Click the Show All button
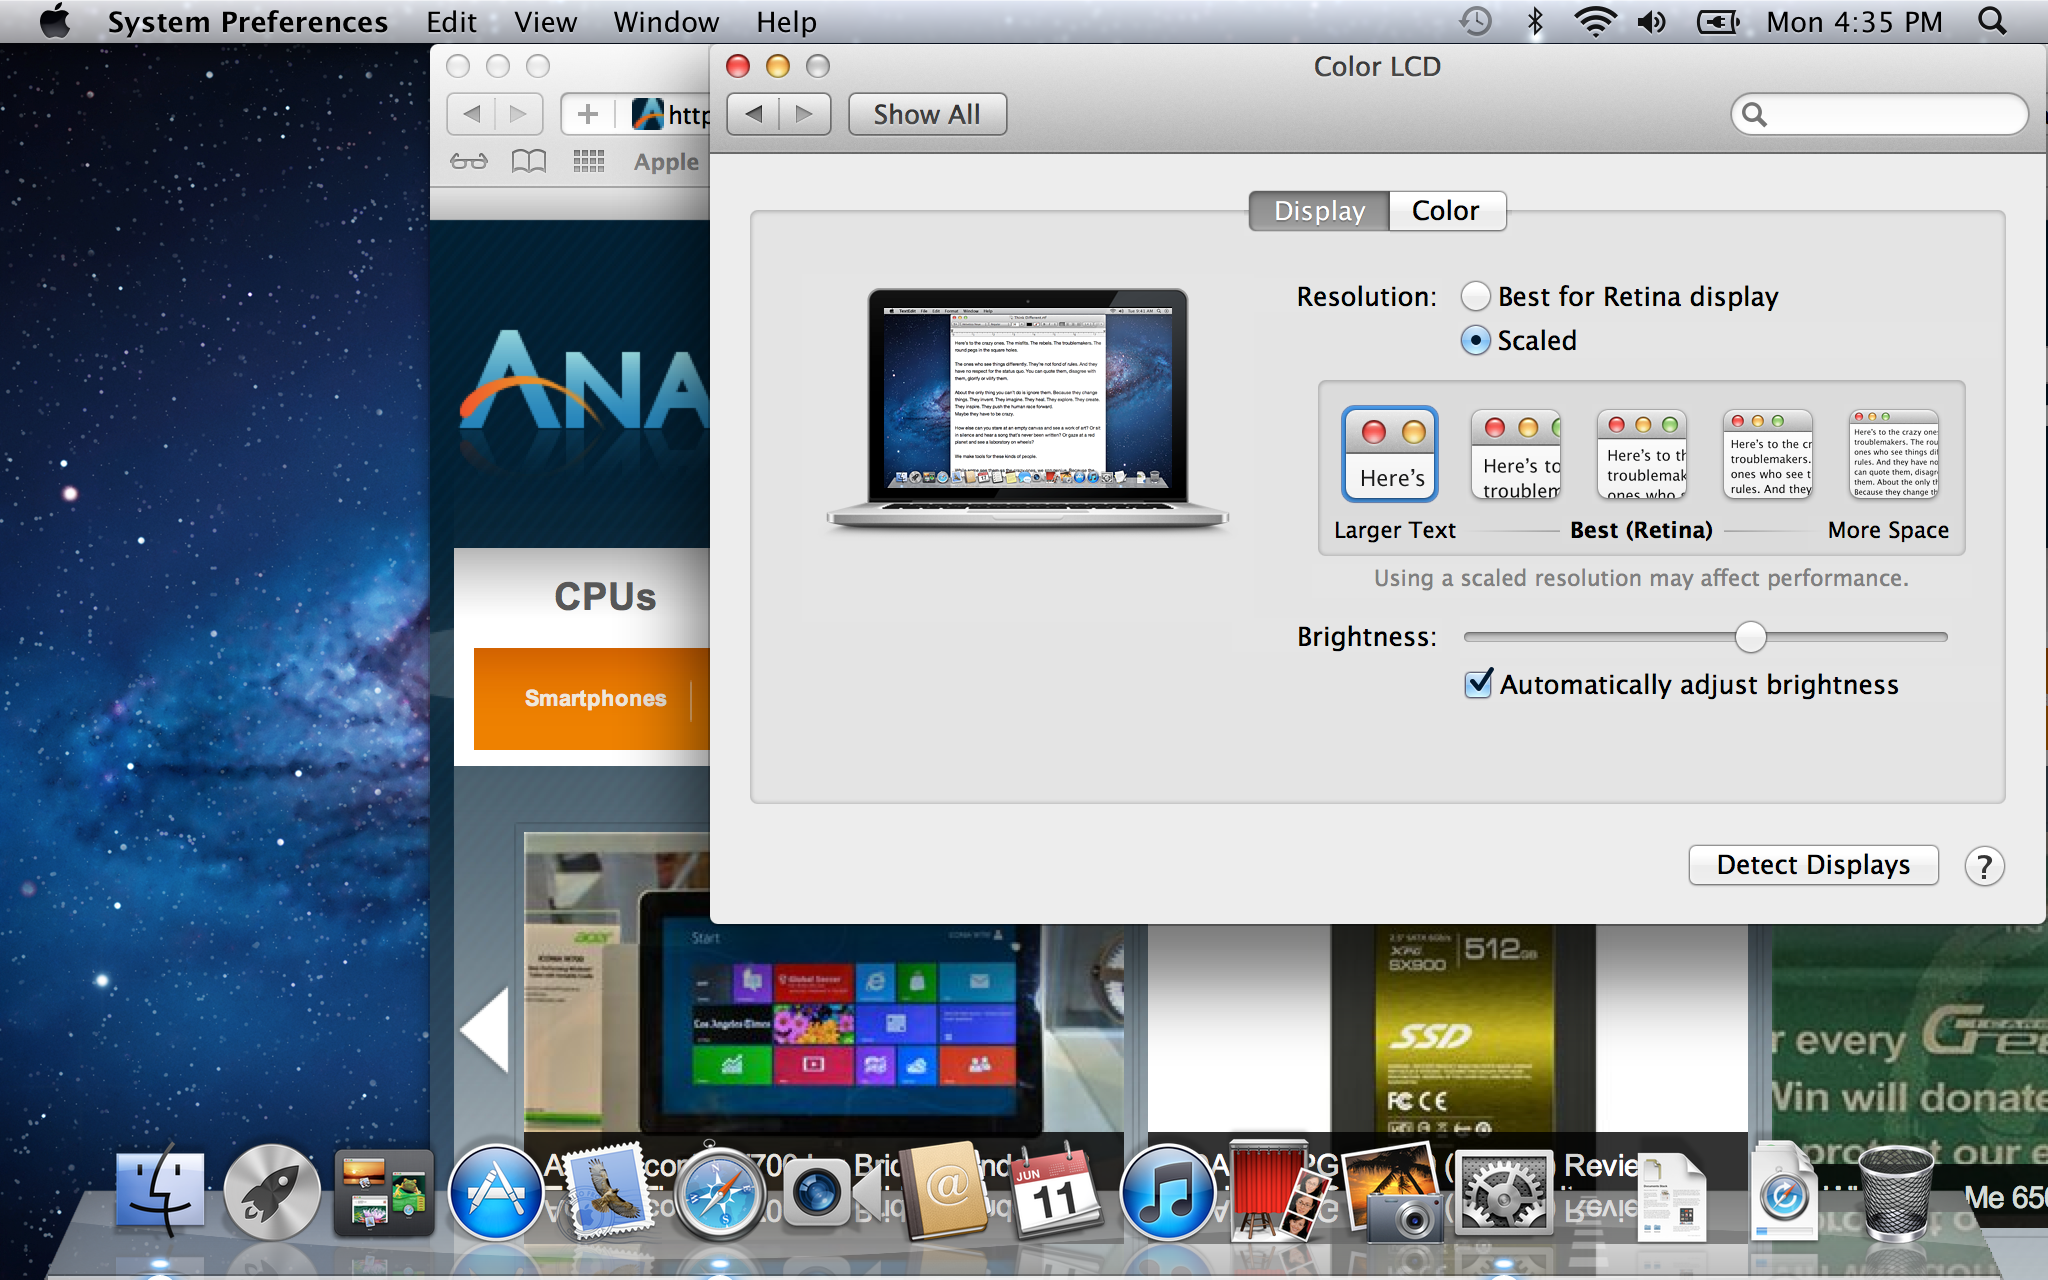This screenshot has height=1280, width=2048. [x=926, y=115]
